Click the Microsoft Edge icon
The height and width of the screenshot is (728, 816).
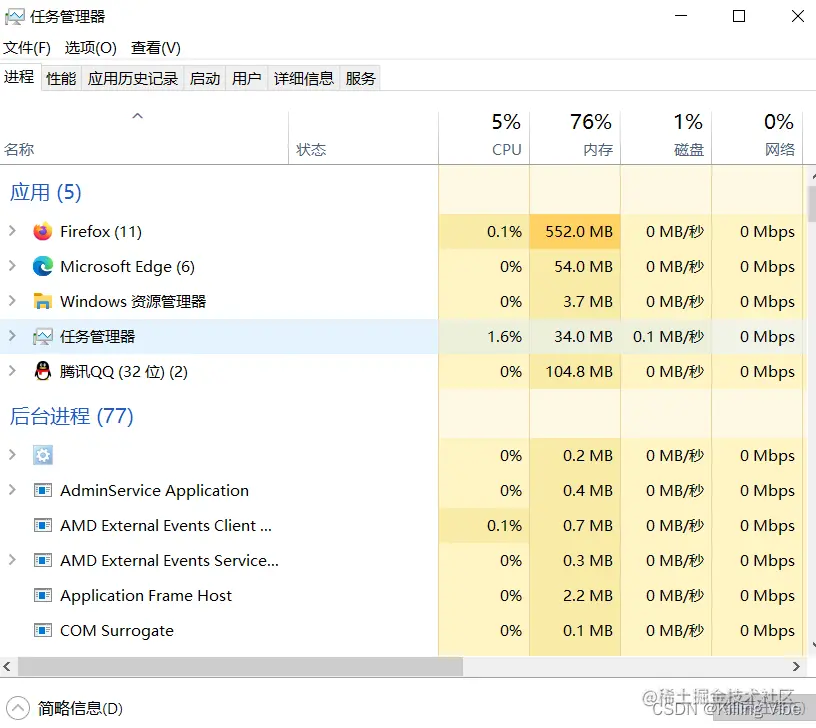click(x=43, y=266)
